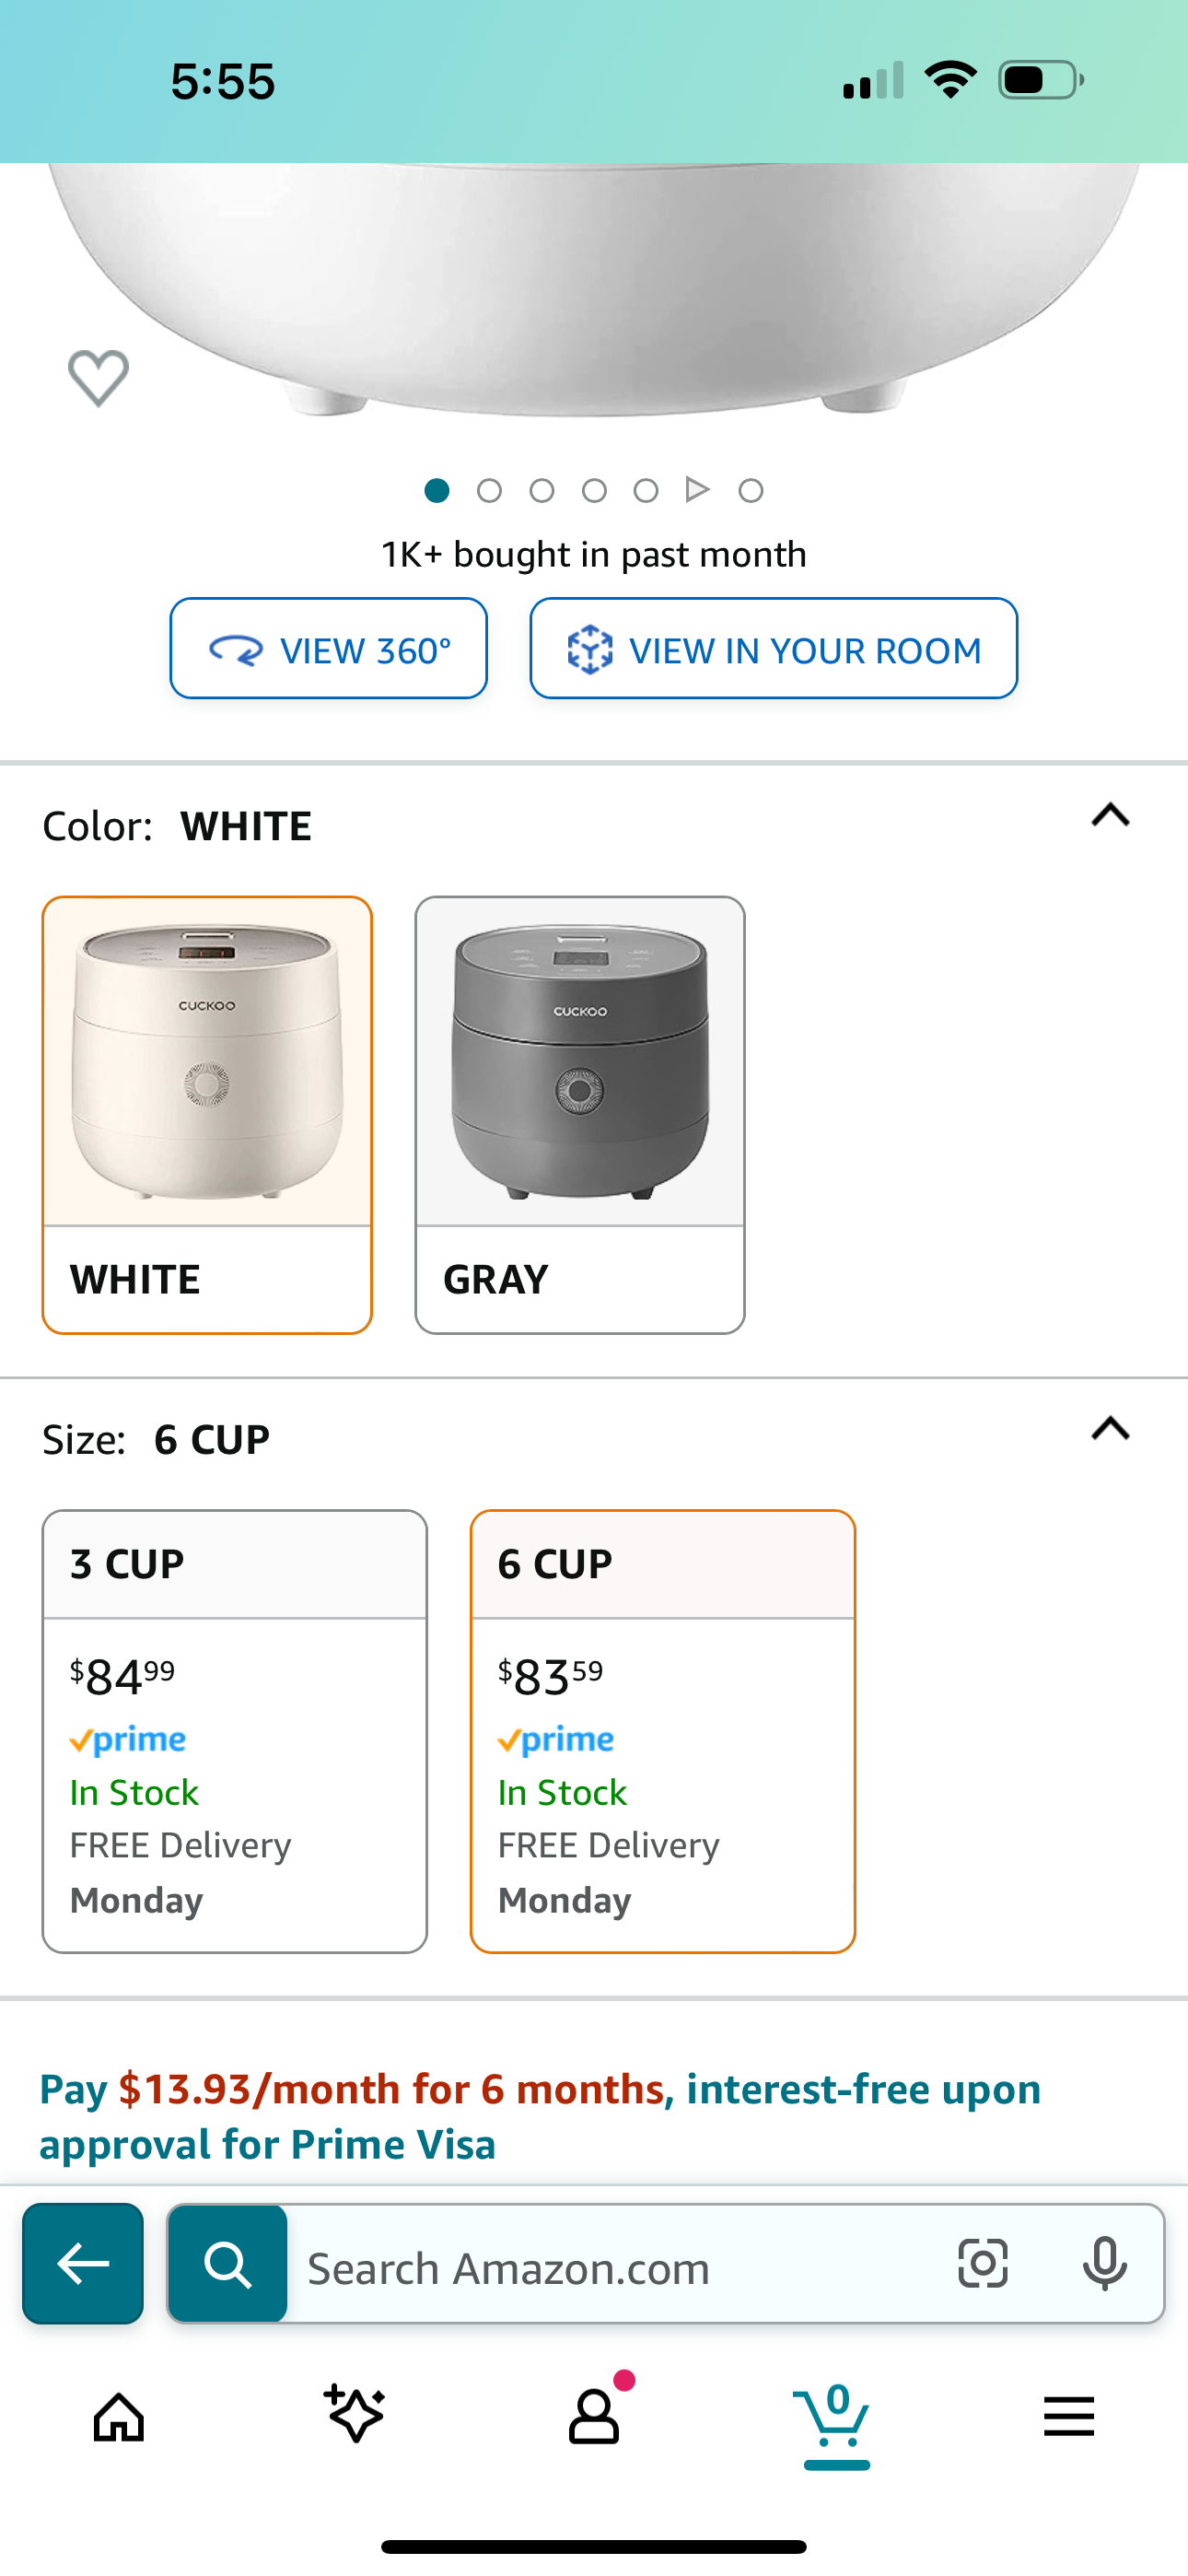The image size is (1188, 2576).
Task: Choose the GRAY color option
Action: 580,1114
